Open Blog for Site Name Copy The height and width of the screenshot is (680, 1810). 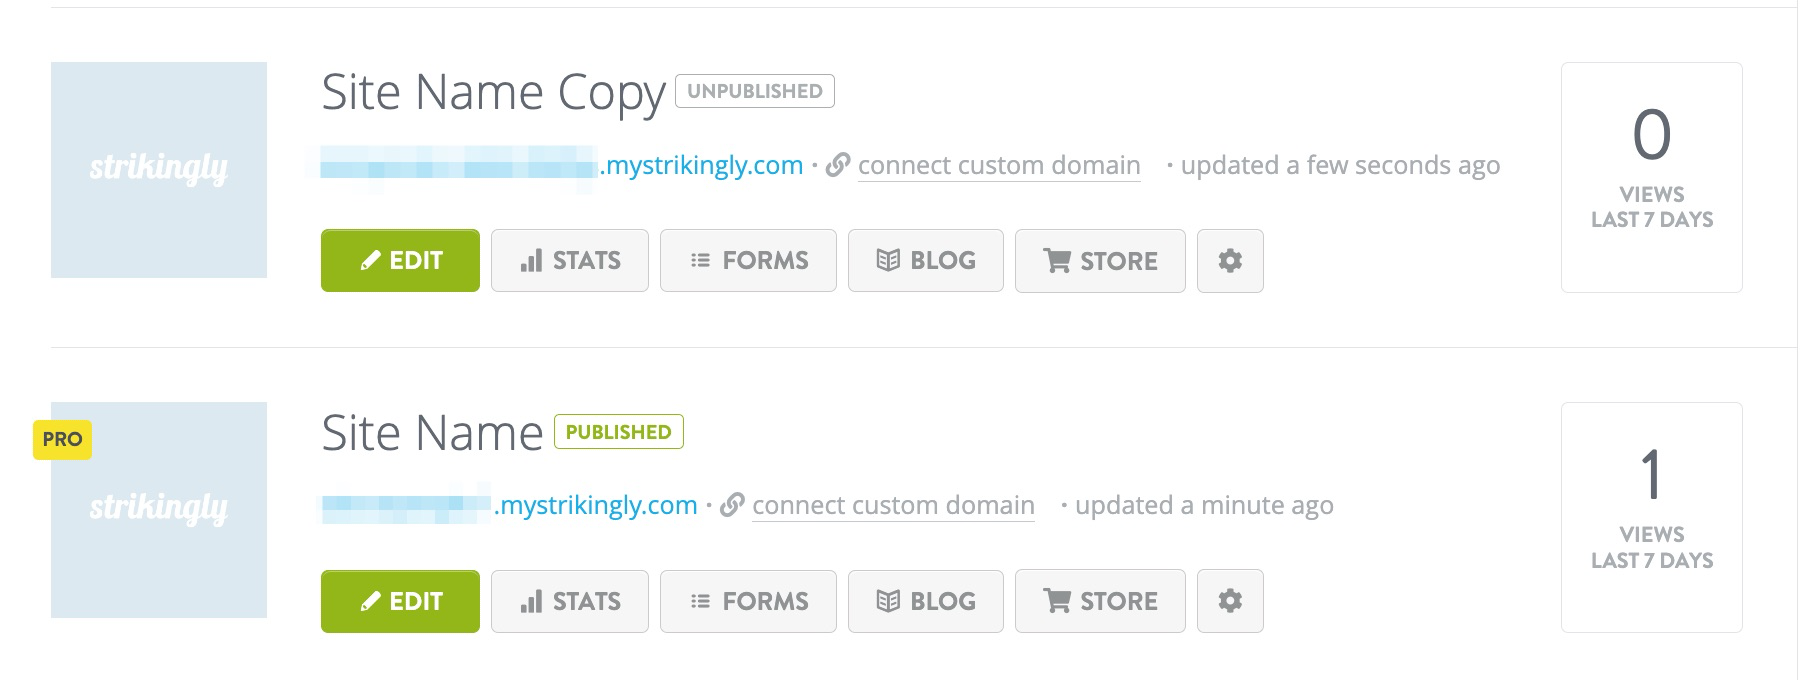(926, 261)
